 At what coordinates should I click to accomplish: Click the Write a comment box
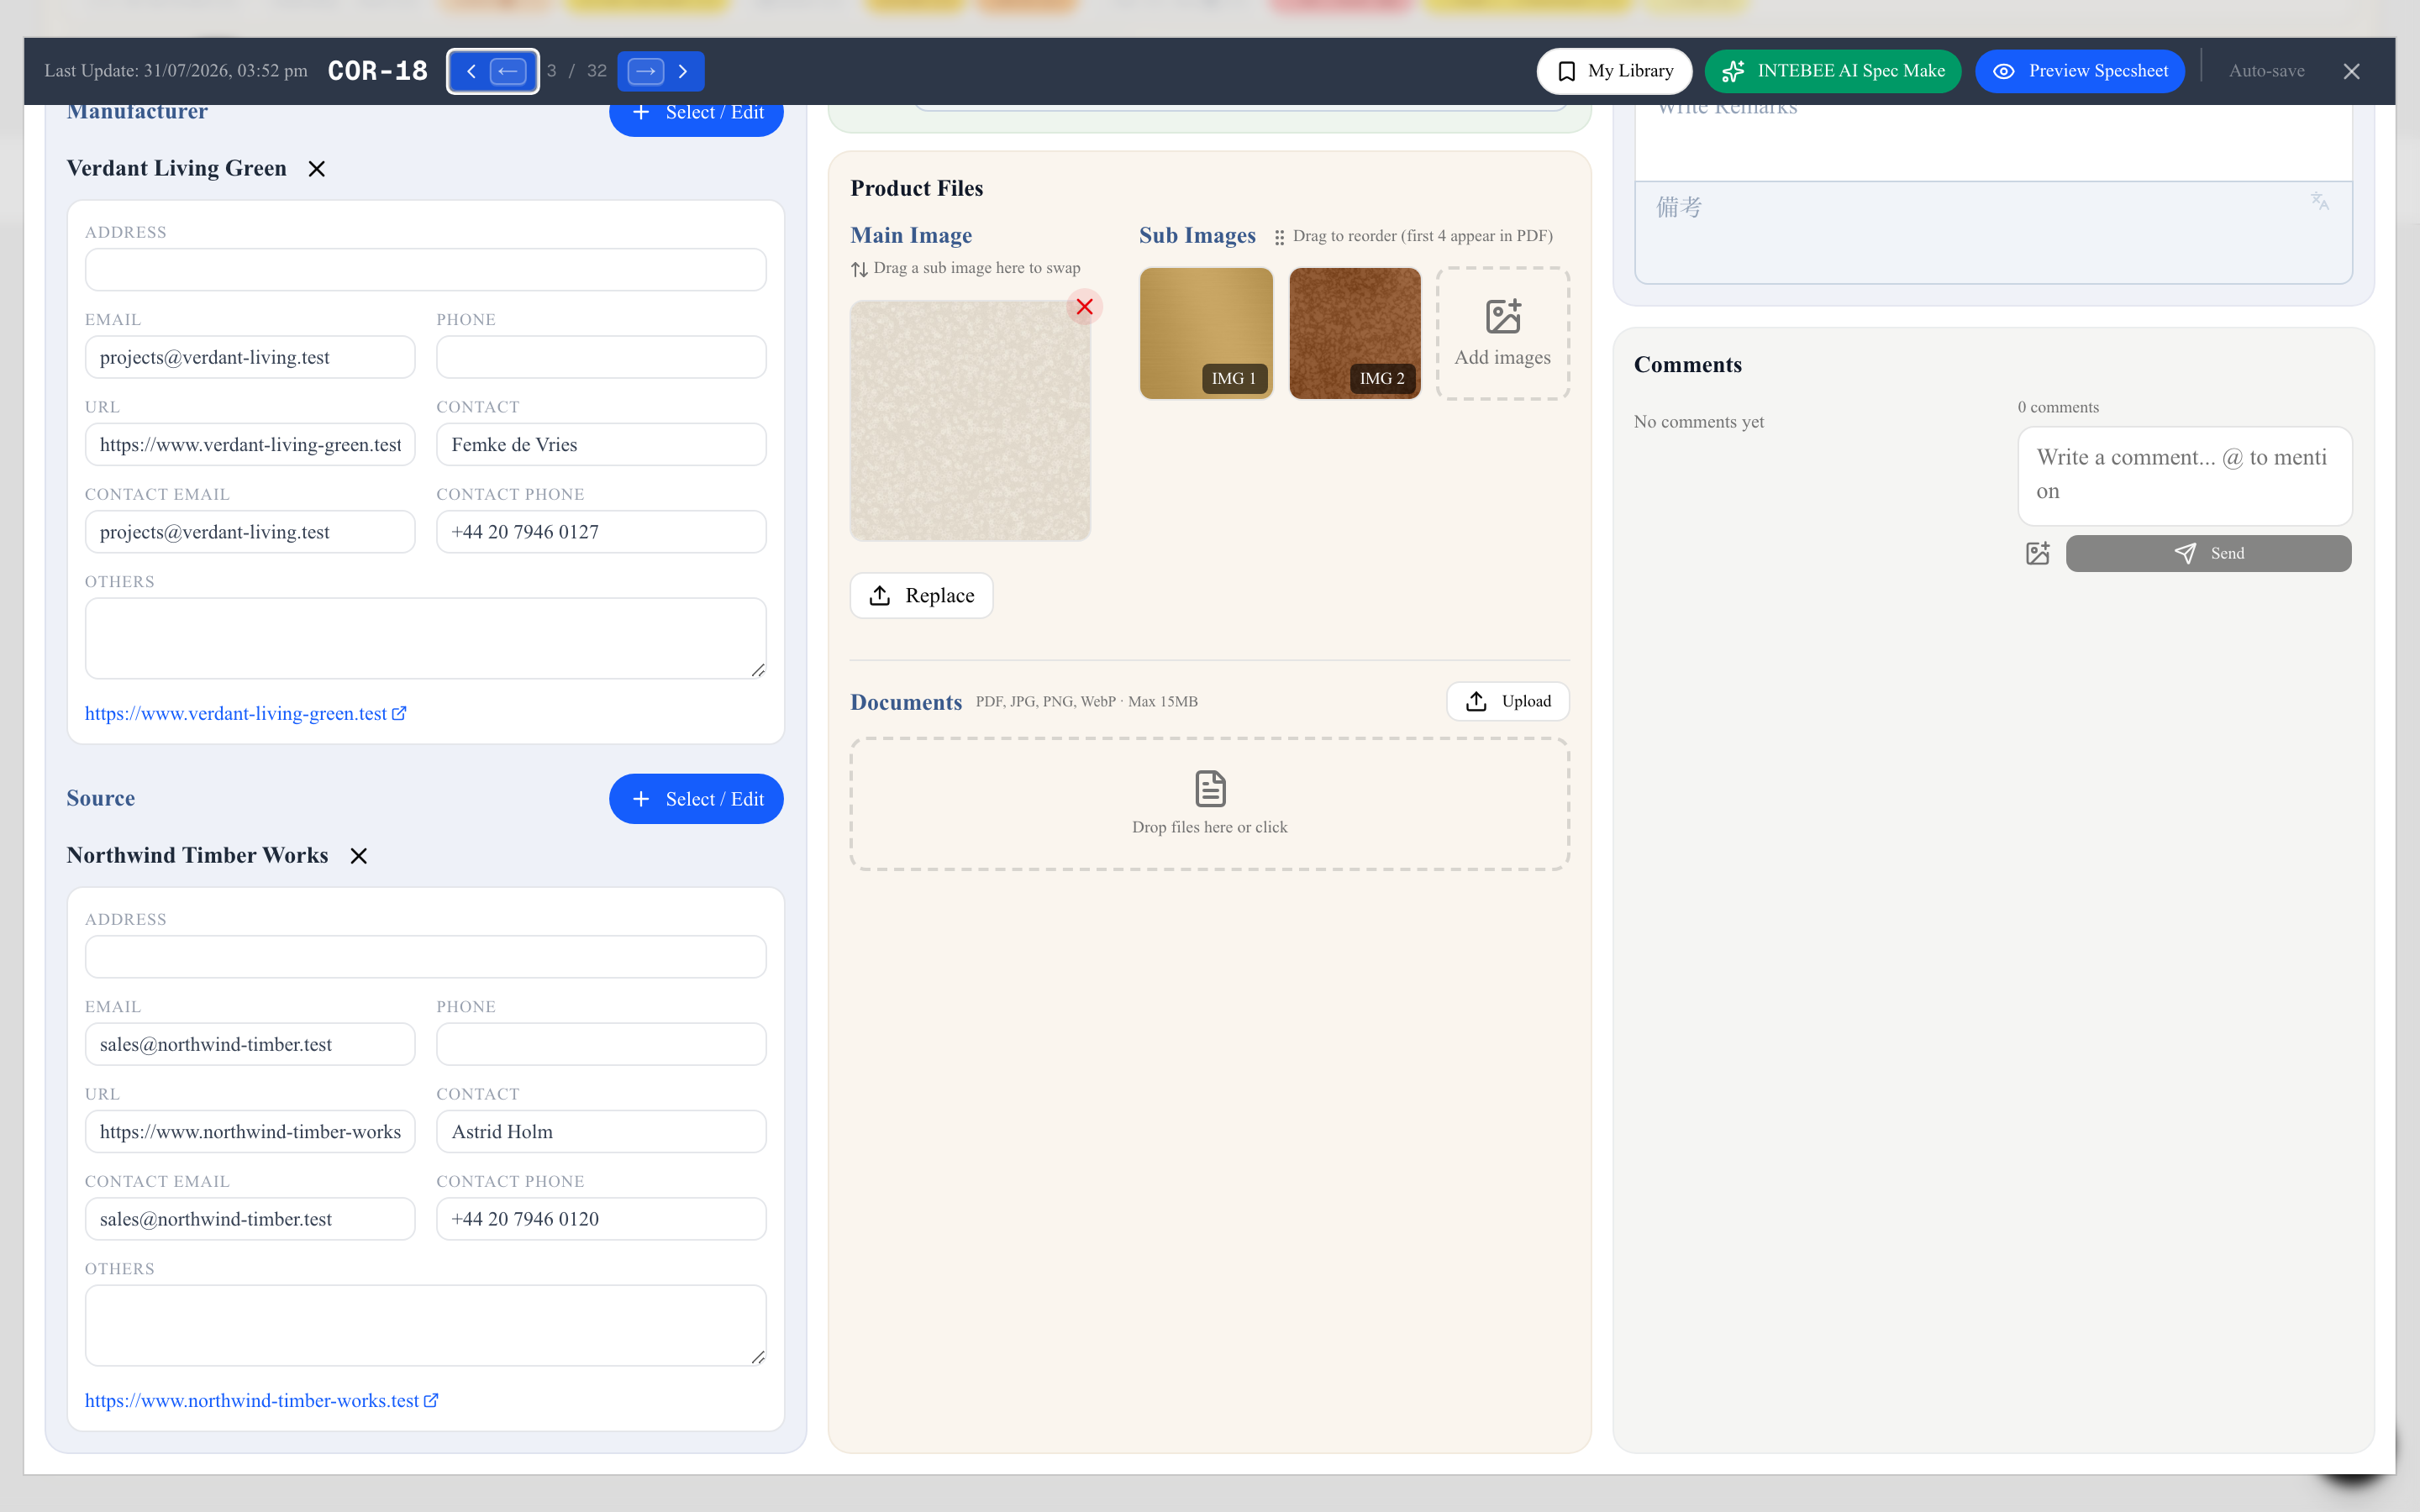tap(2184, 476)
